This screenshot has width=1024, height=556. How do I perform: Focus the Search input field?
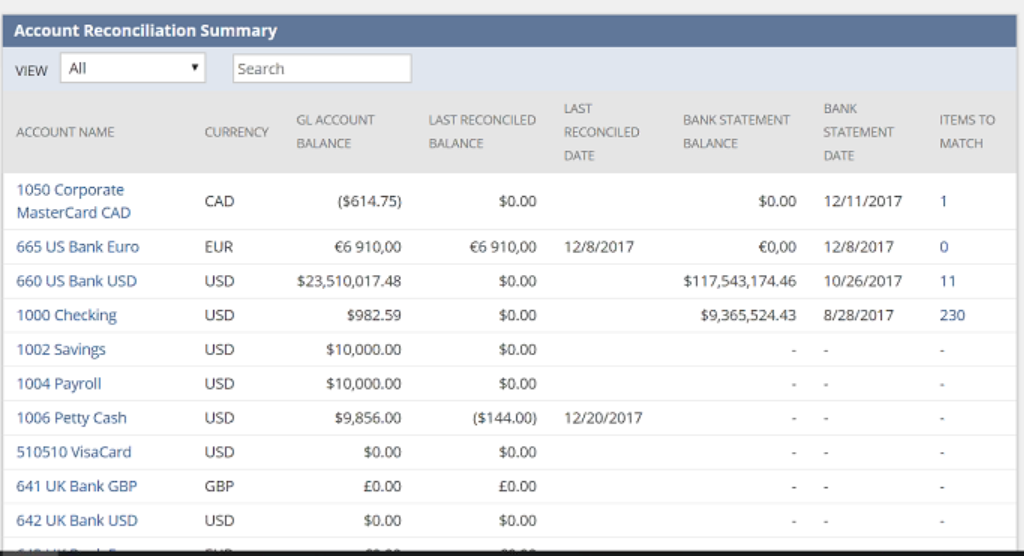coord(322,69)
